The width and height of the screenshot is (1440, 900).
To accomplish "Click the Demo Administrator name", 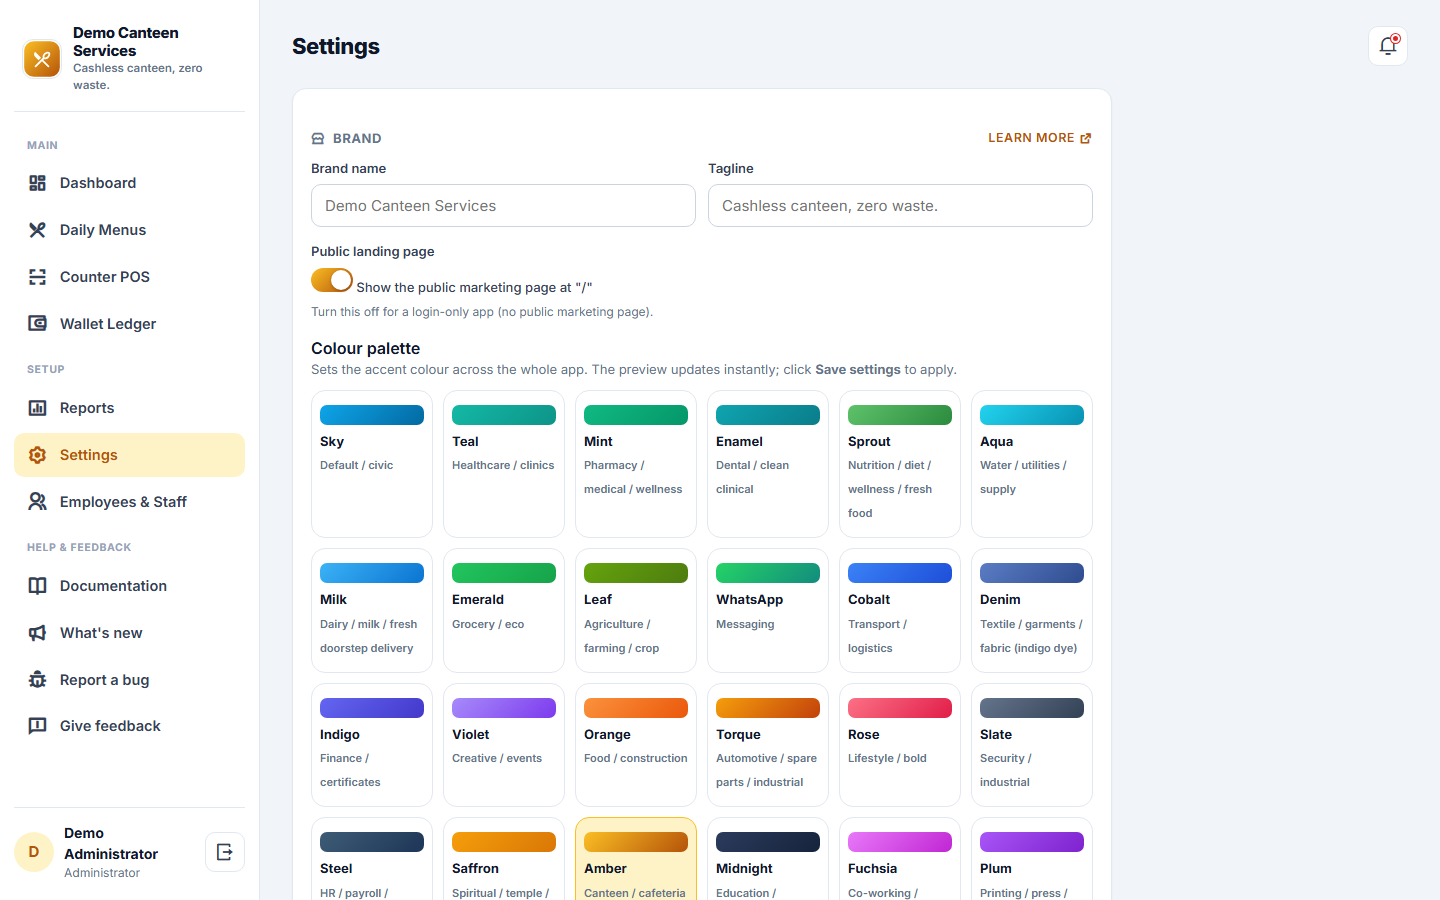I will click(111, 843).
